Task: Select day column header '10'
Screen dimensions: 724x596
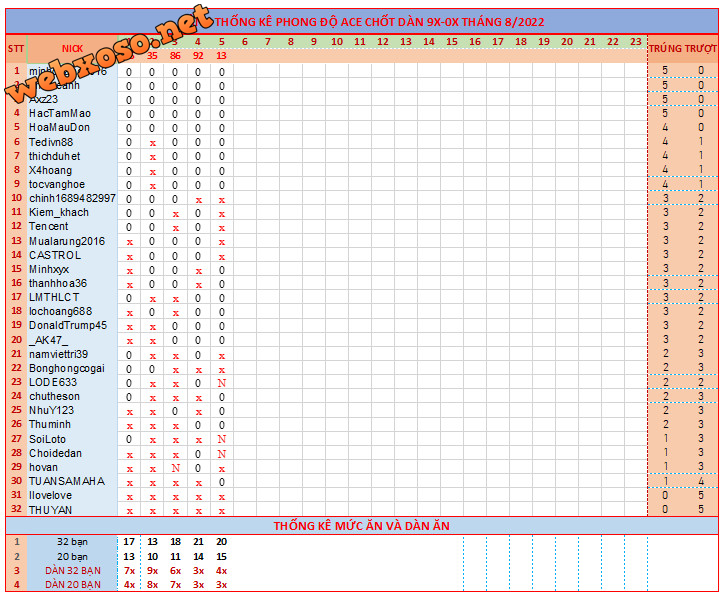Action: [337, 42]
